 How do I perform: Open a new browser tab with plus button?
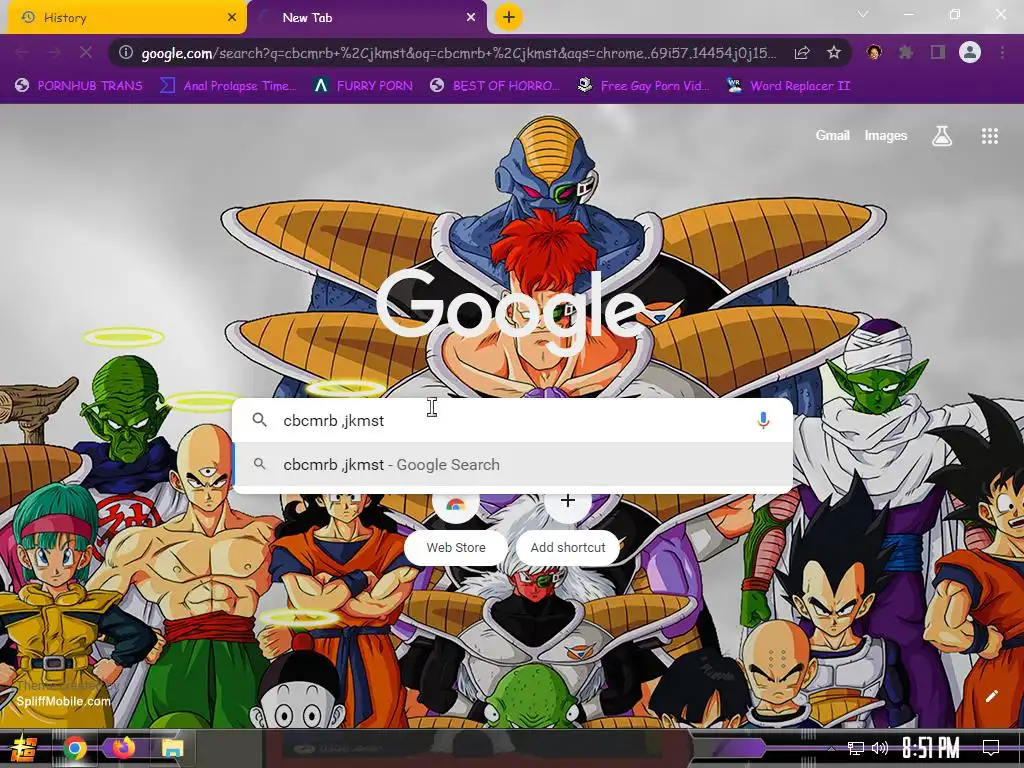coord(509,18)
